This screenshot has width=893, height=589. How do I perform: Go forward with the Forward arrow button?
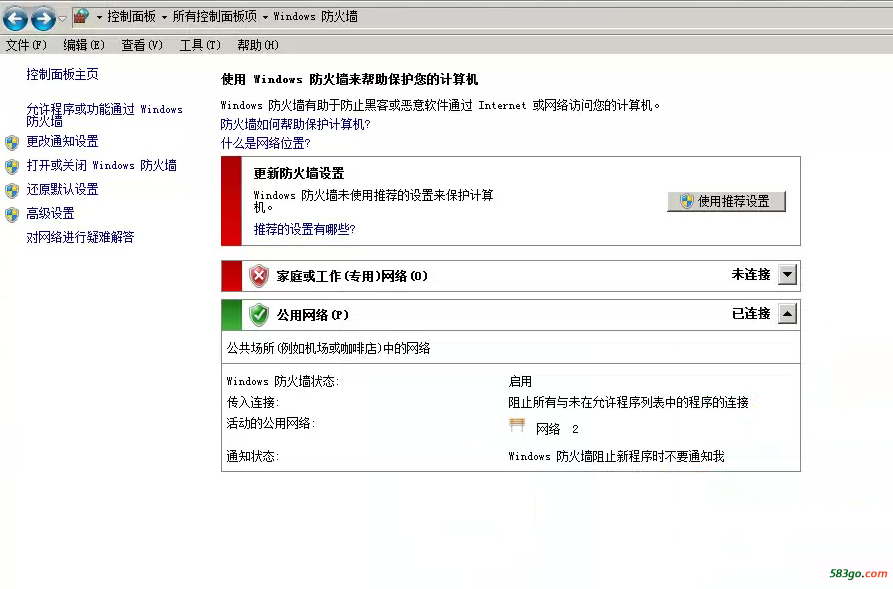pyautogui.click(x=43, y=18)
